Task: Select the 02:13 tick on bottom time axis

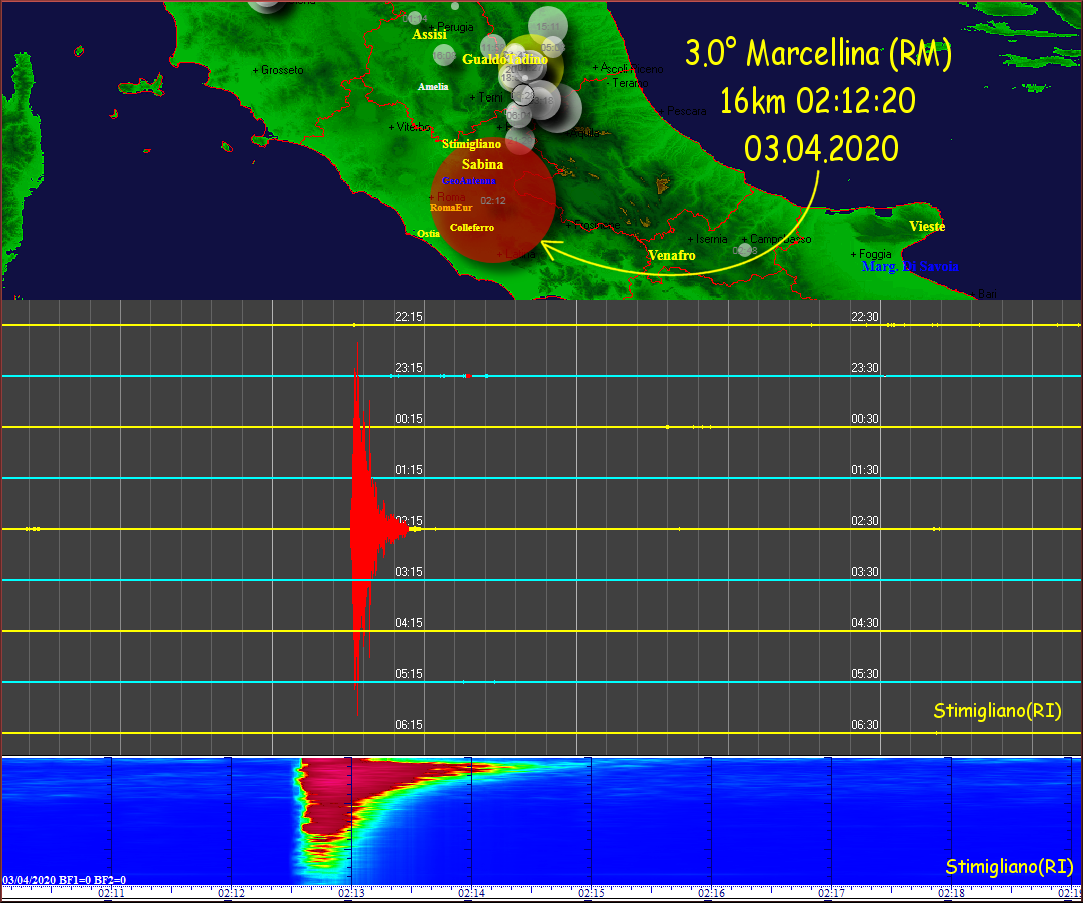Action: tap(351, 892)
